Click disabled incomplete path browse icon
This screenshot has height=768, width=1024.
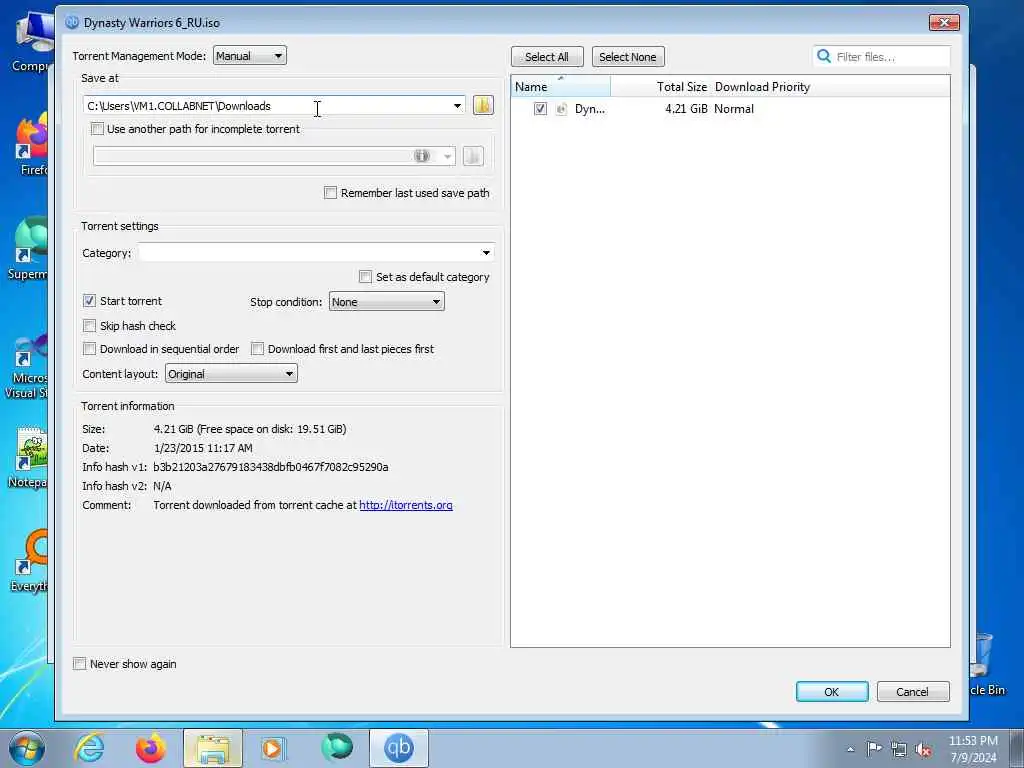(473, 156)
